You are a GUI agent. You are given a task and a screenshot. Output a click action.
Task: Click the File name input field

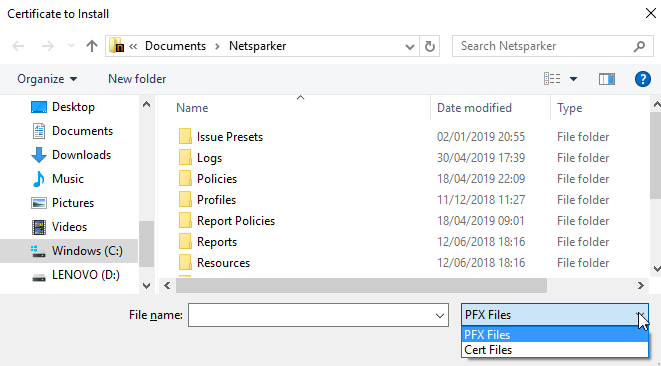[x=311, y=315]
